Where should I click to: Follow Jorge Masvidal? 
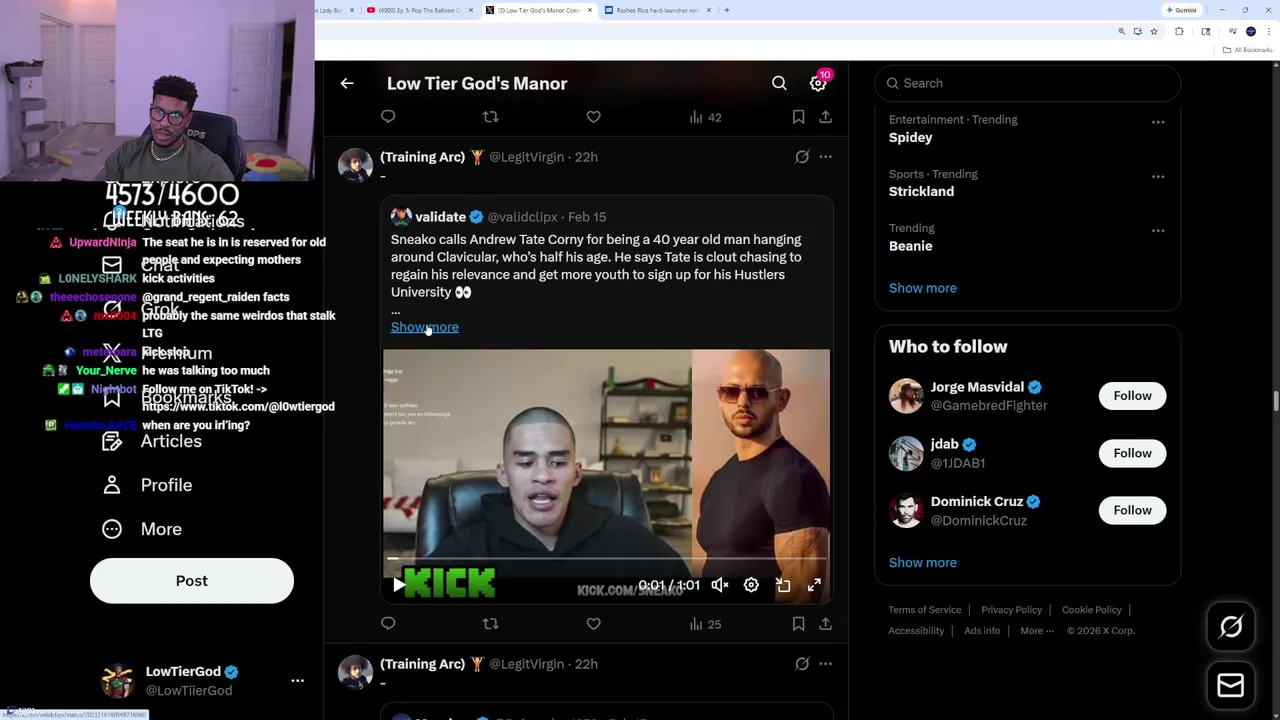pos(1132,396)
